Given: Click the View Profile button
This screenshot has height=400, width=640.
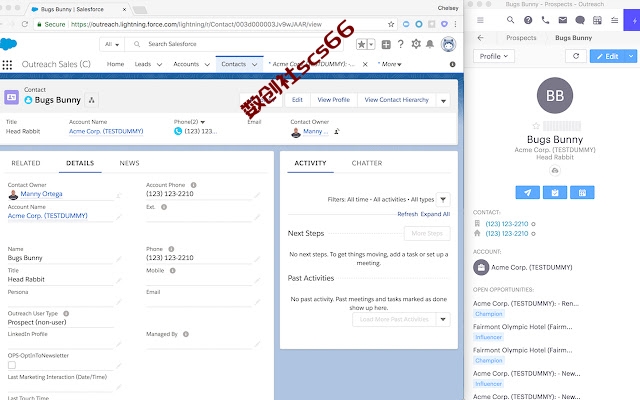Looking at the screenshot, I should coord(333,100).
